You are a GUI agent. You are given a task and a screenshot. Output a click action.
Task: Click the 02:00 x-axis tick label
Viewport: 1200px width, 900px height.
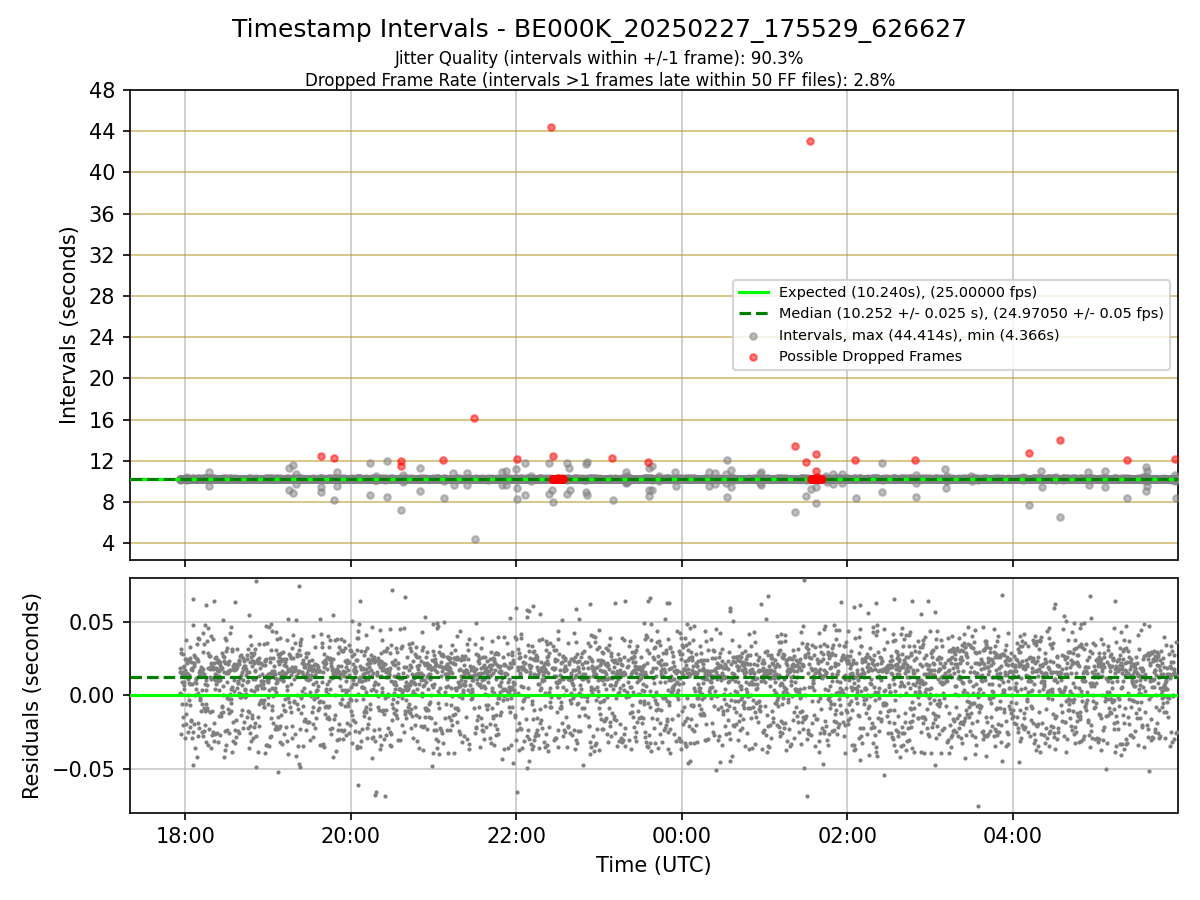(x=847, y=835)
